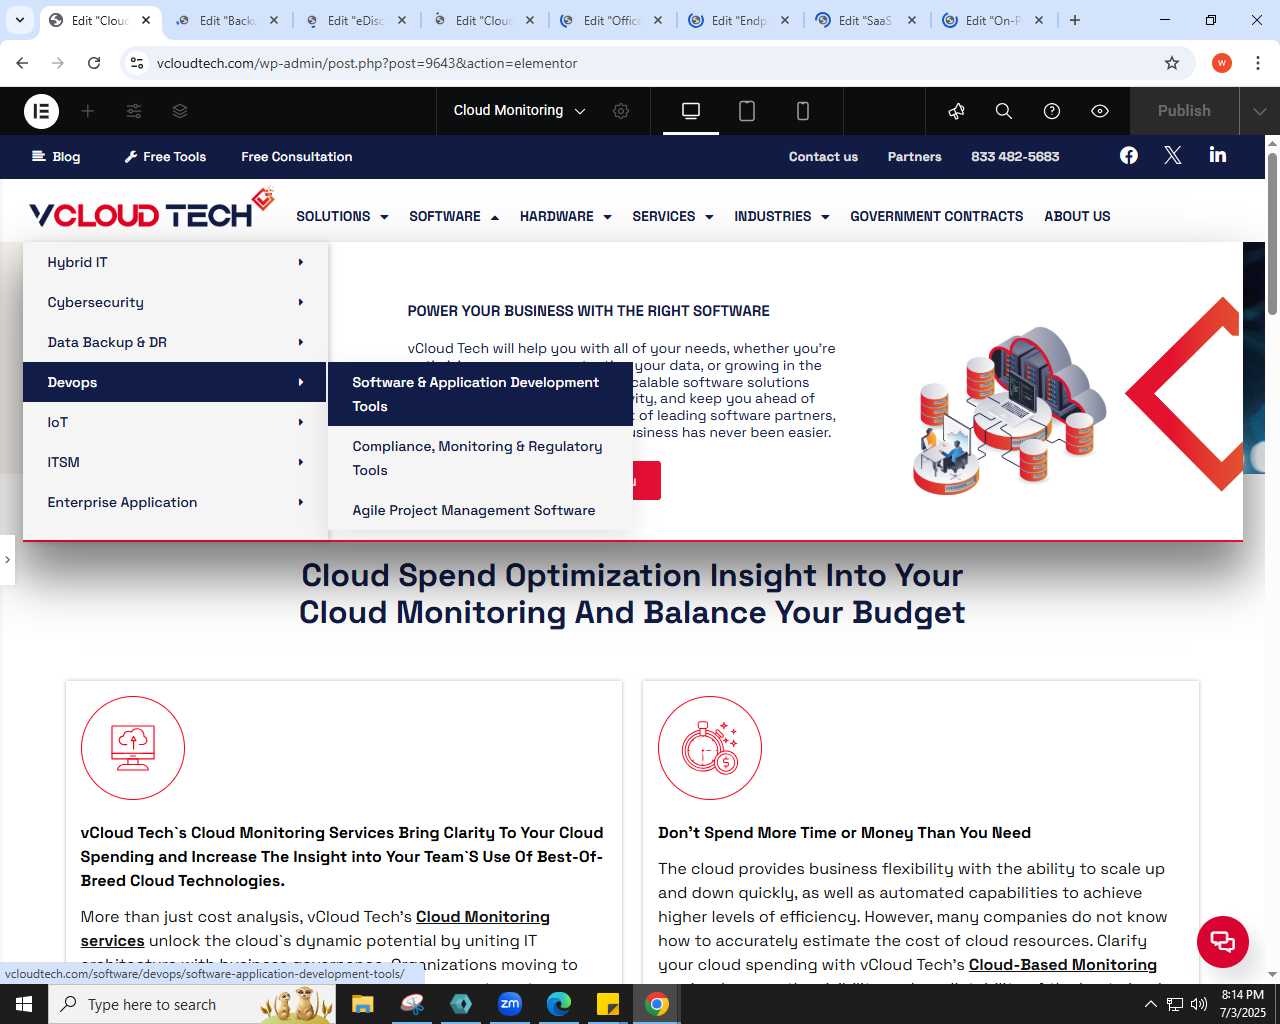This screenshot has width=1280, height=1024.
Task: Open ABOUT US page
Action: (x=1077, y=216)
